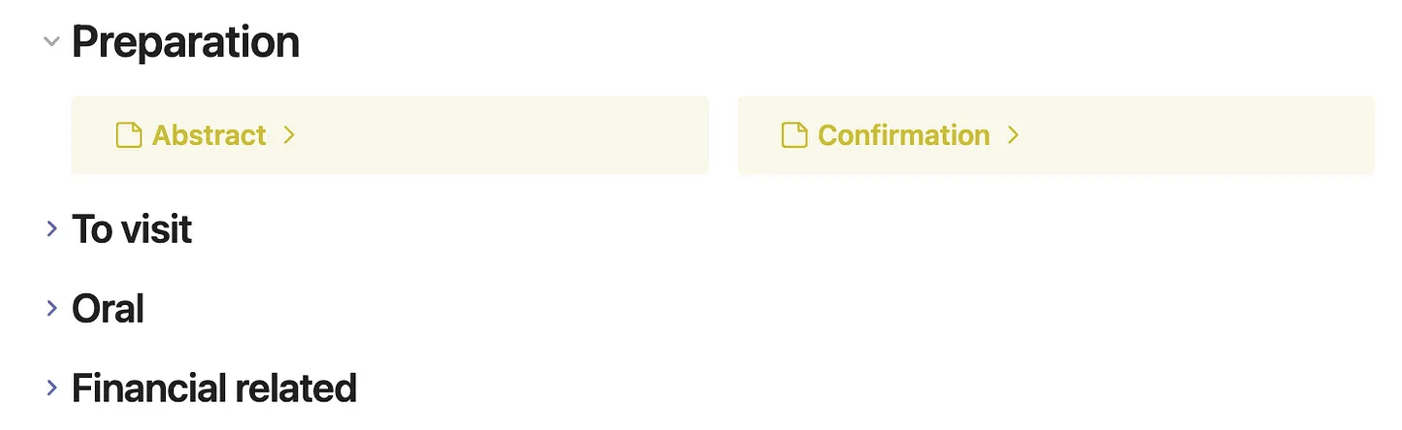Click the Financial related heading text

214,388
